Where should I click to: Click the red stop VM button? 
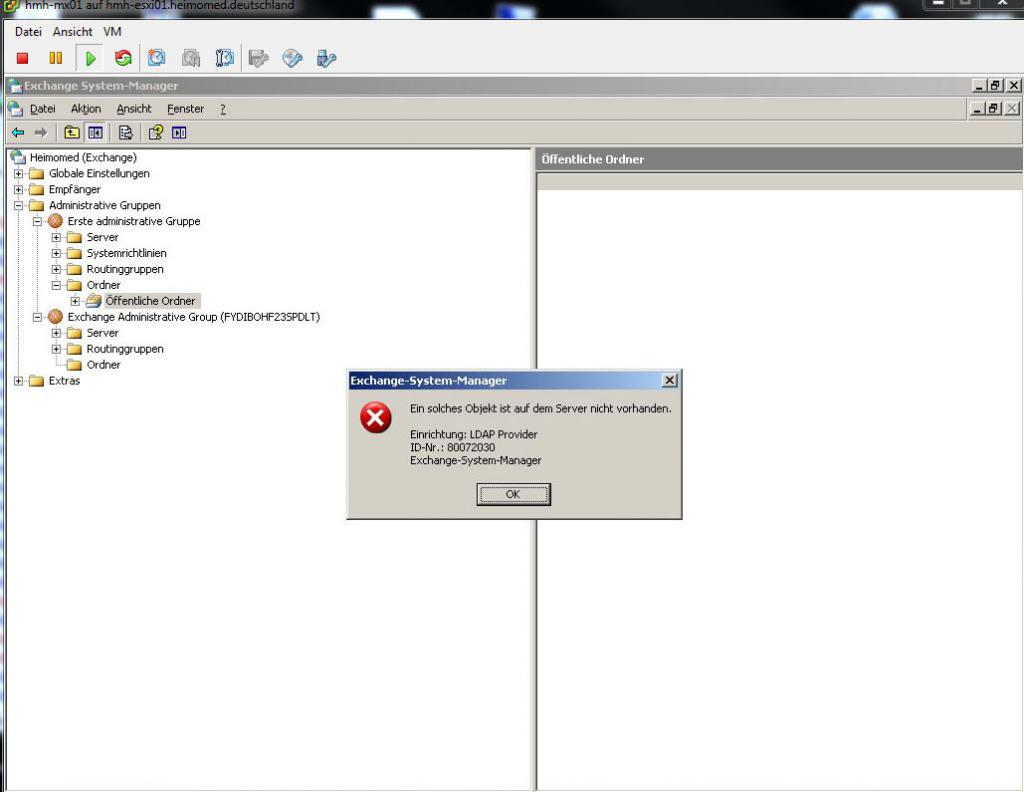tap(22, 58)
